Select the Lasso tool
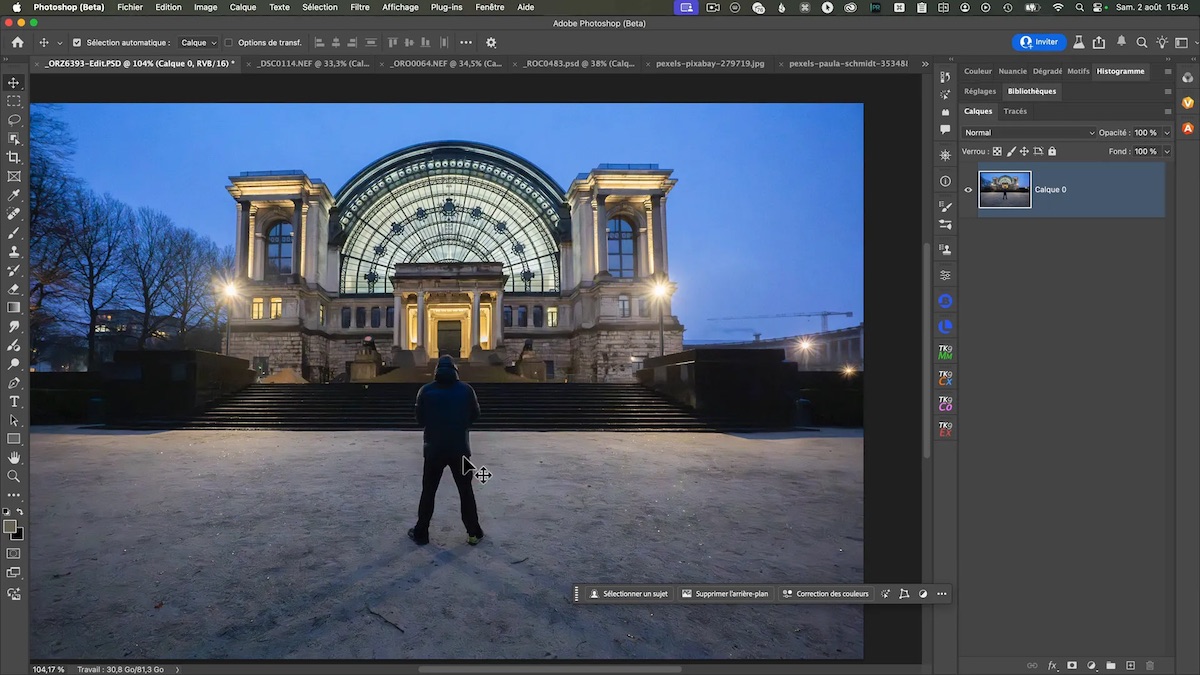The image size is (1200, 675). click(14, 120)
